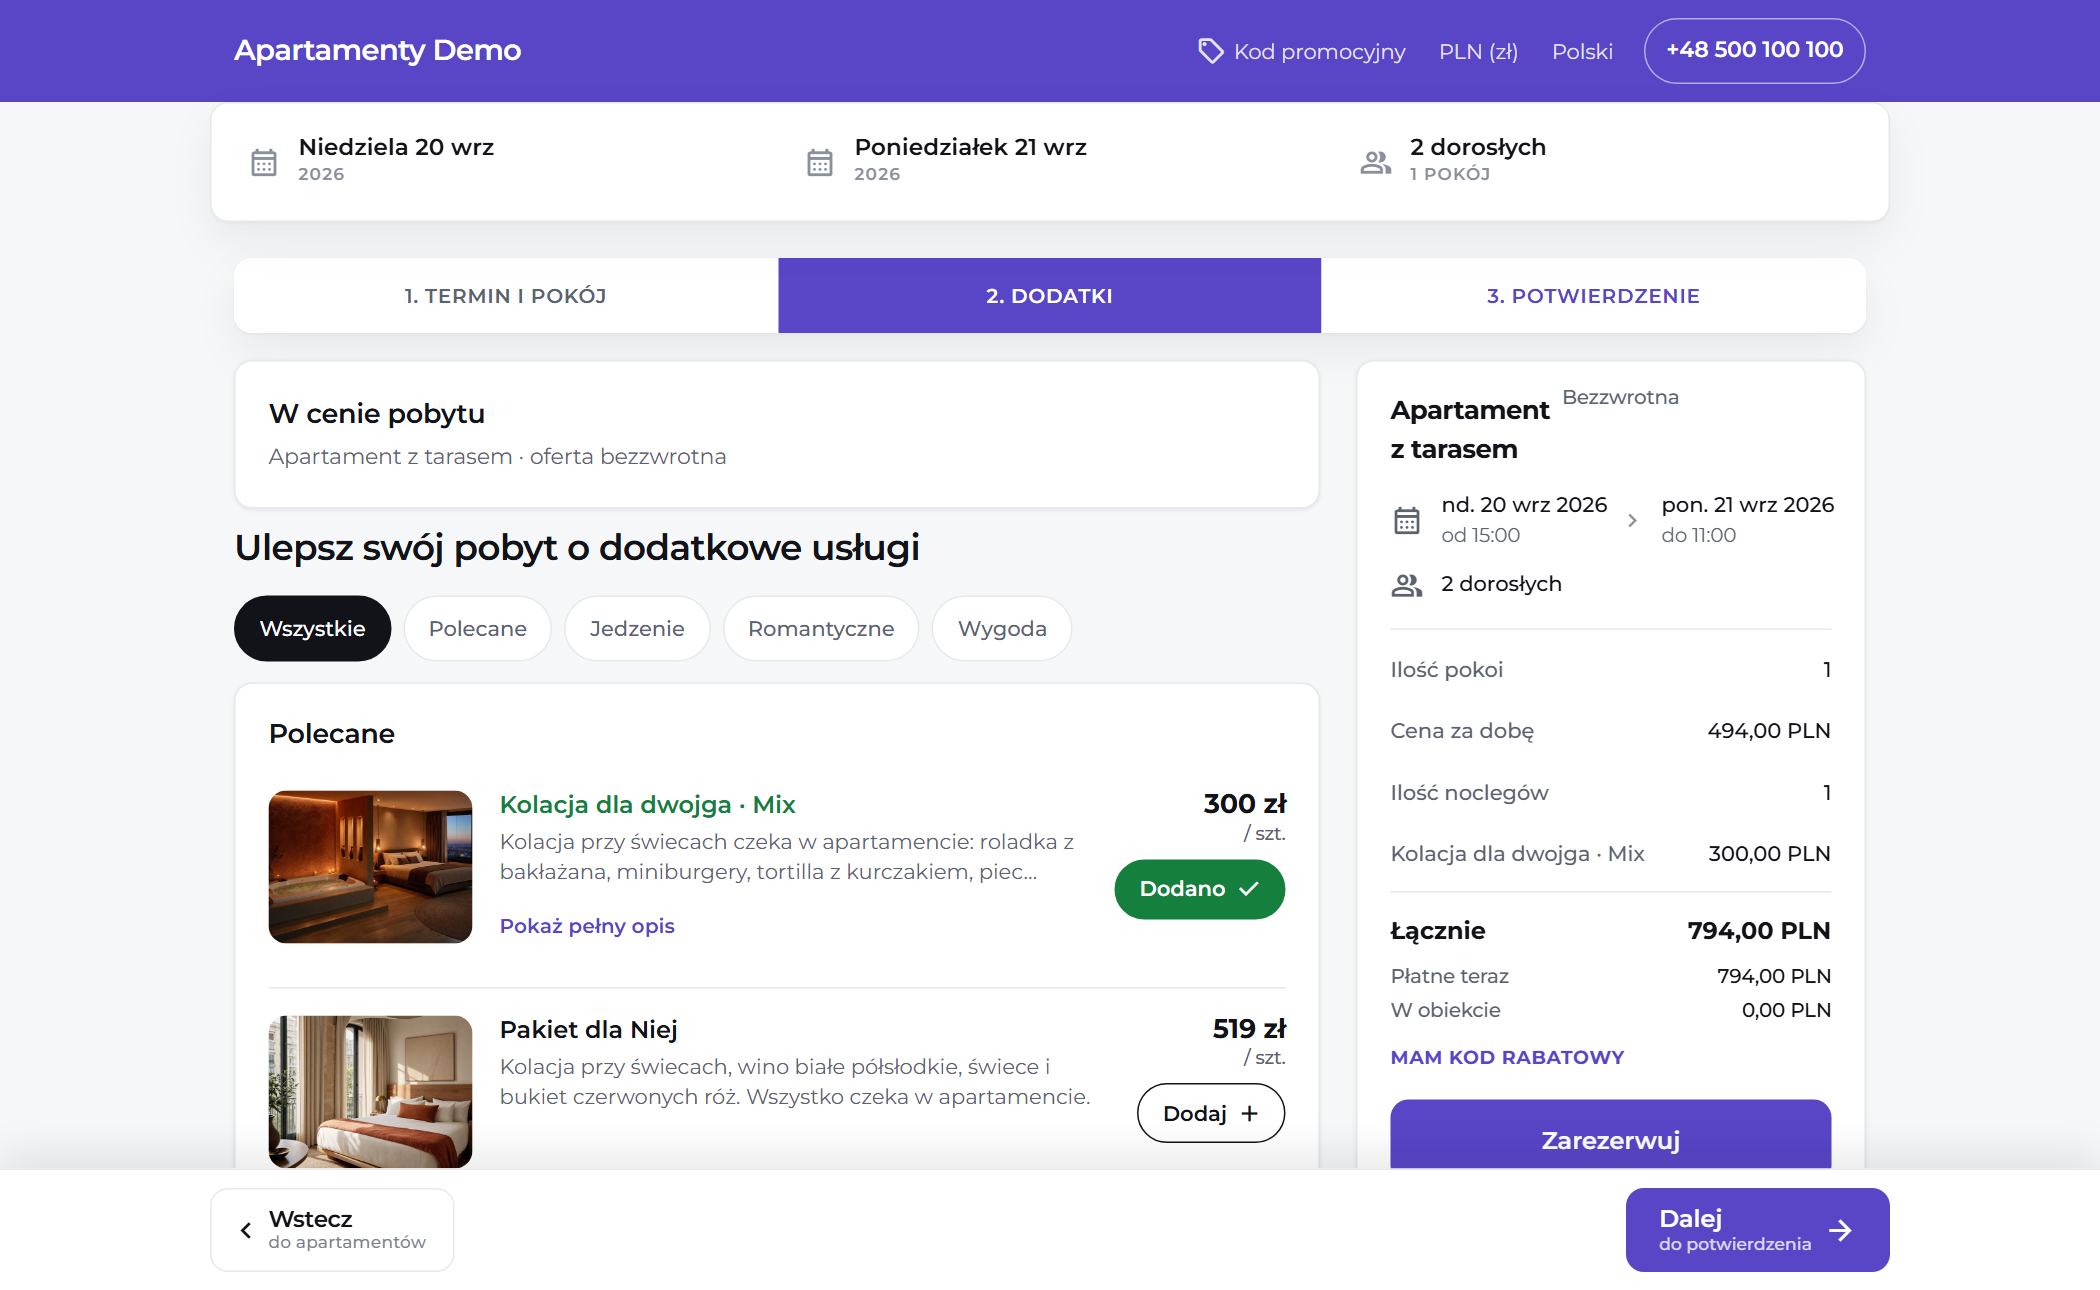Click the check-in calendar icon
This screenshot has height=1290, width=2100.
(264, 162)
